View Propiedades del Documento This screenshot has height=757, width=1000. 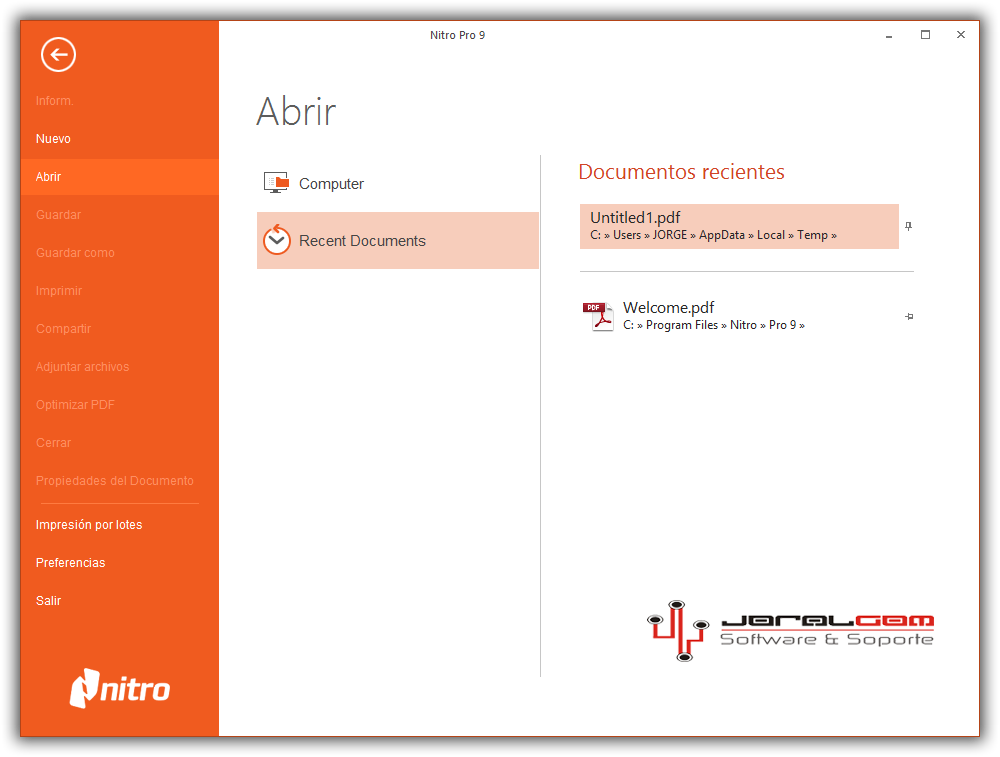click(115, 480)
